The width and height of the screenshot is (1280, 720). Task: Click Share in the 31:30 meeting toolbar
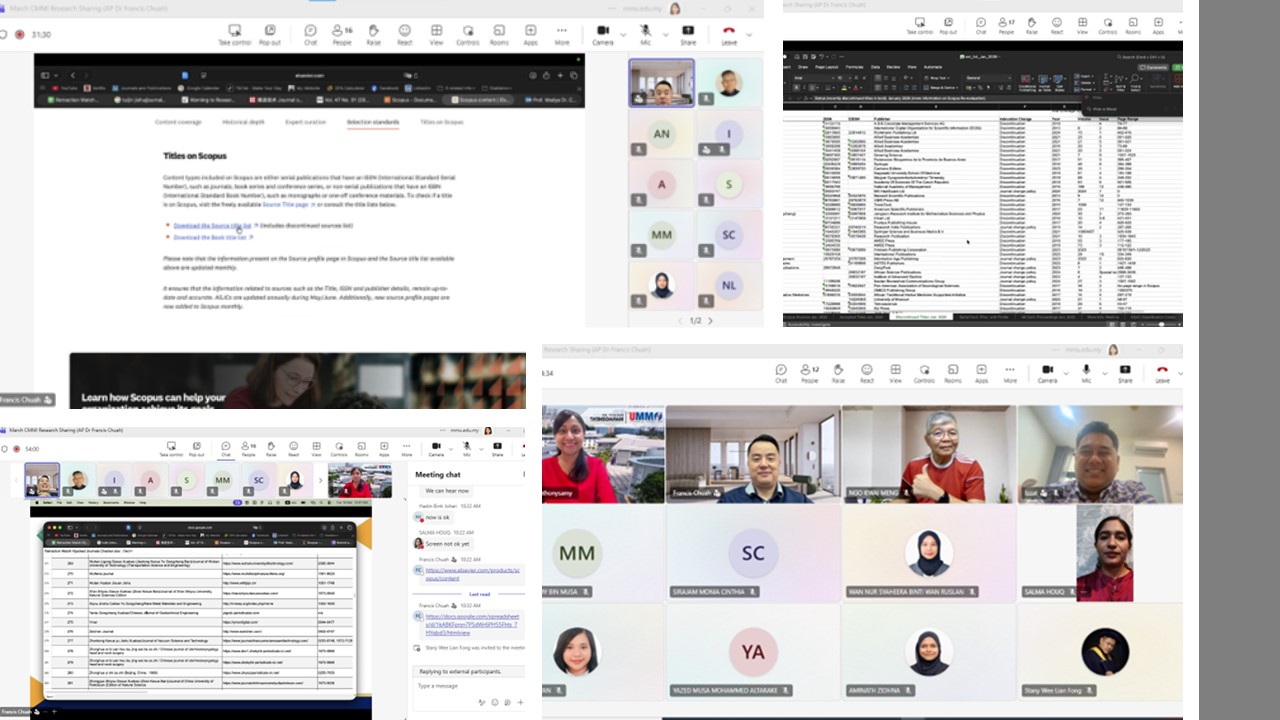click(x=688, y=34)
